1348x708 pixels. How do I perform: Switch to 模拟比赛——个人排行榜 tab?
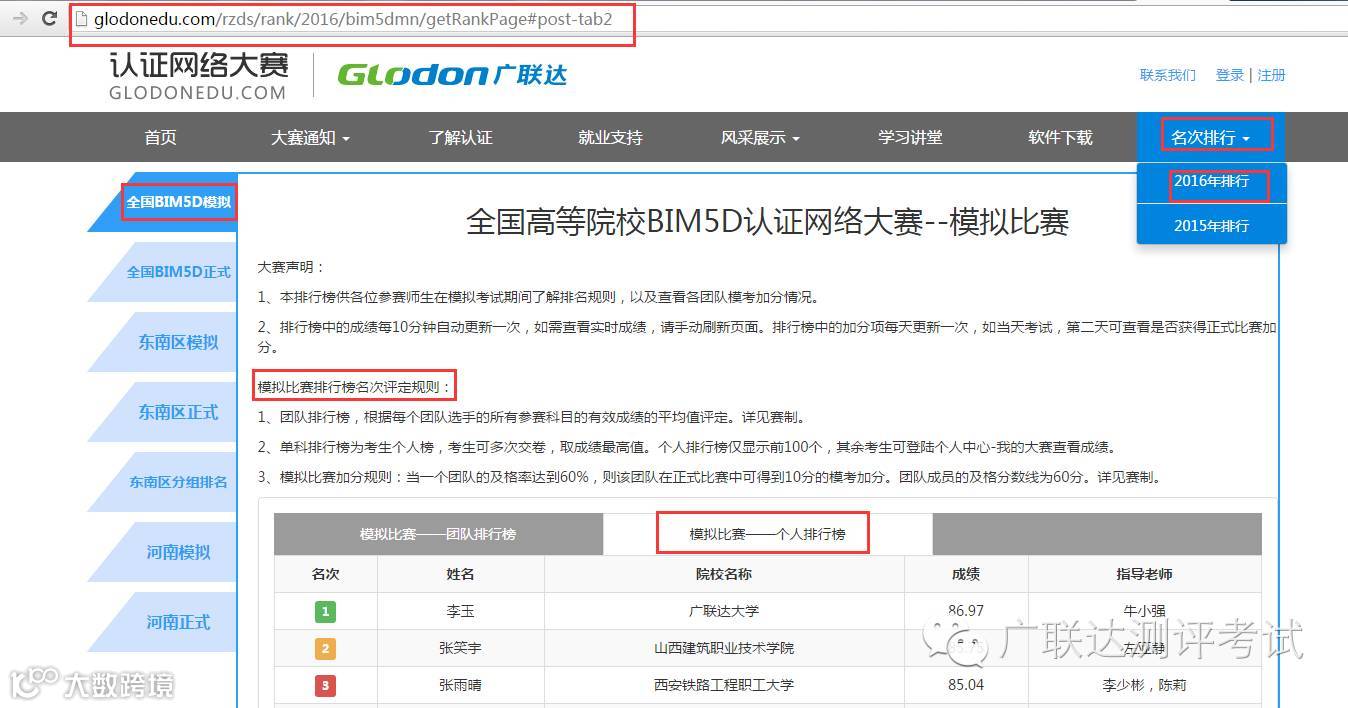767,534
